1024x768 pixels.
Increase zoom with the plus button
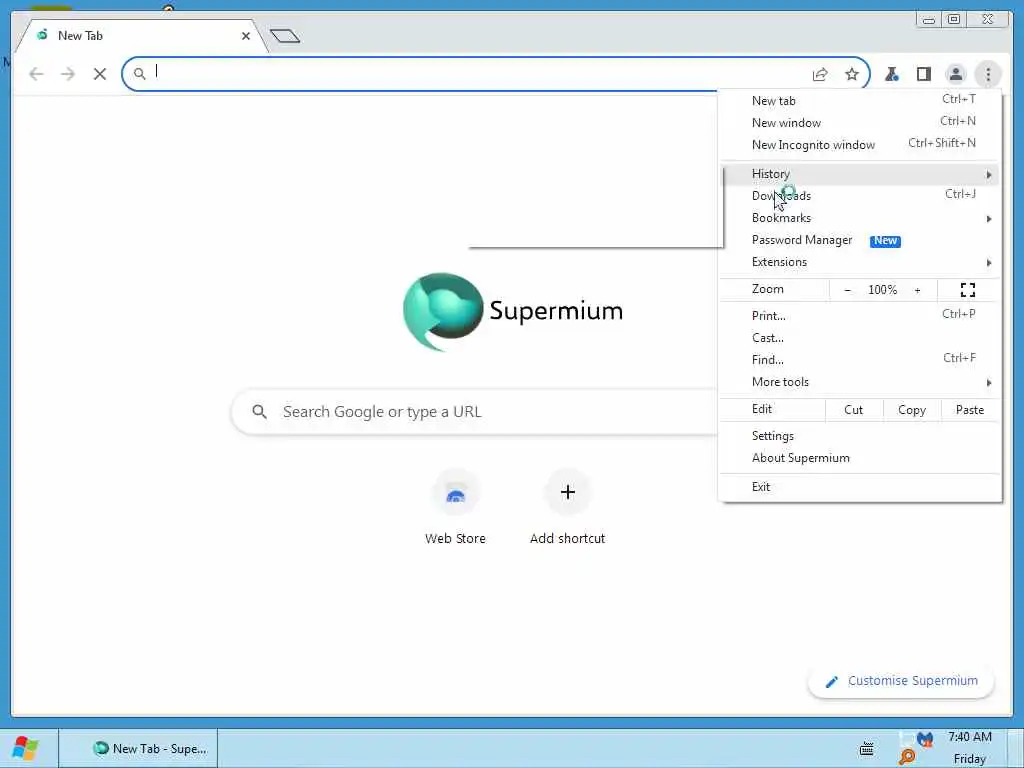coord(918,290)
